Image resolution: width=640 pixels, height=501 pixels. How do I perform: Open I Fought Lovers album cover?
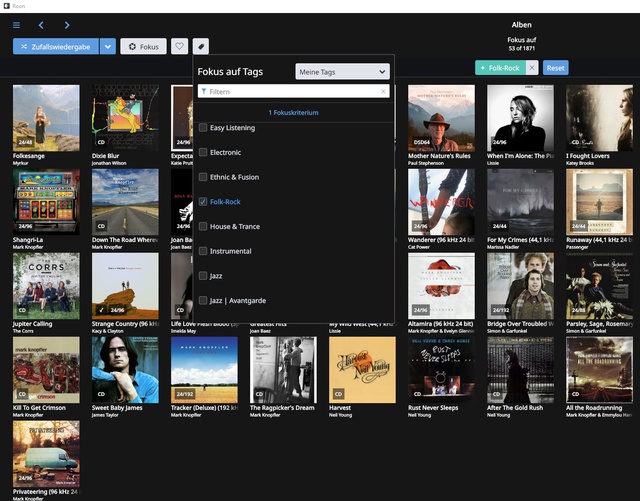pos(600,118)
